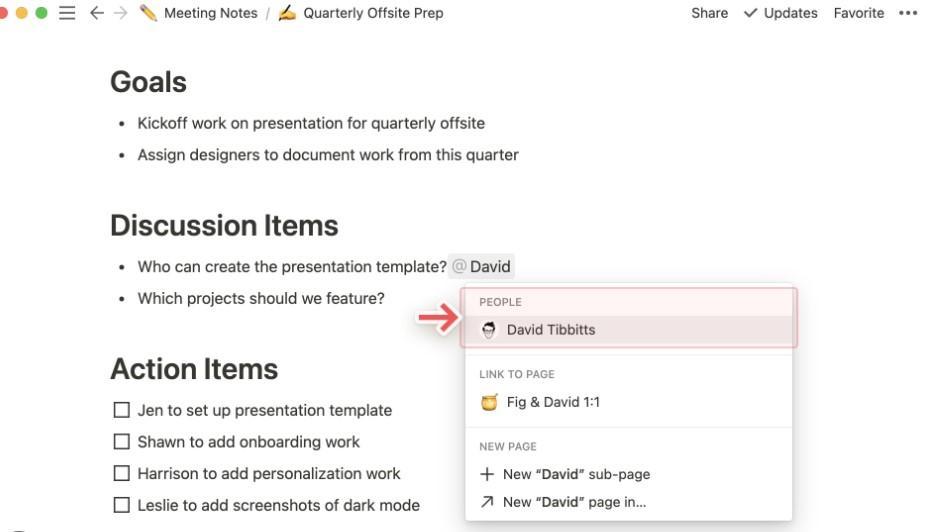
Task: Choose the Fig & David 1:1 page link
Action: (x=553, y=402)
